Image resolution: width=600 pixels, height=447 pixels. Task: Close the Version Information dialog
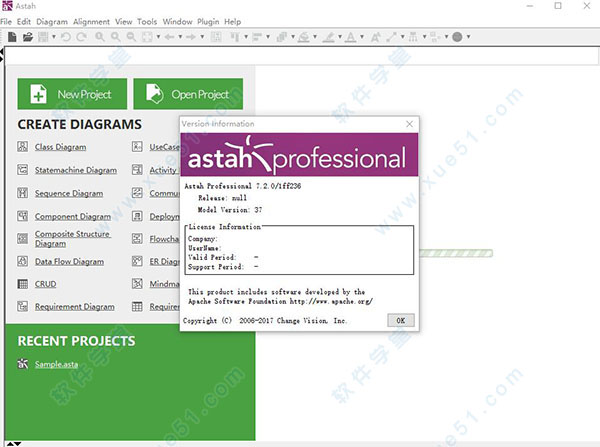tap(409, 124)
